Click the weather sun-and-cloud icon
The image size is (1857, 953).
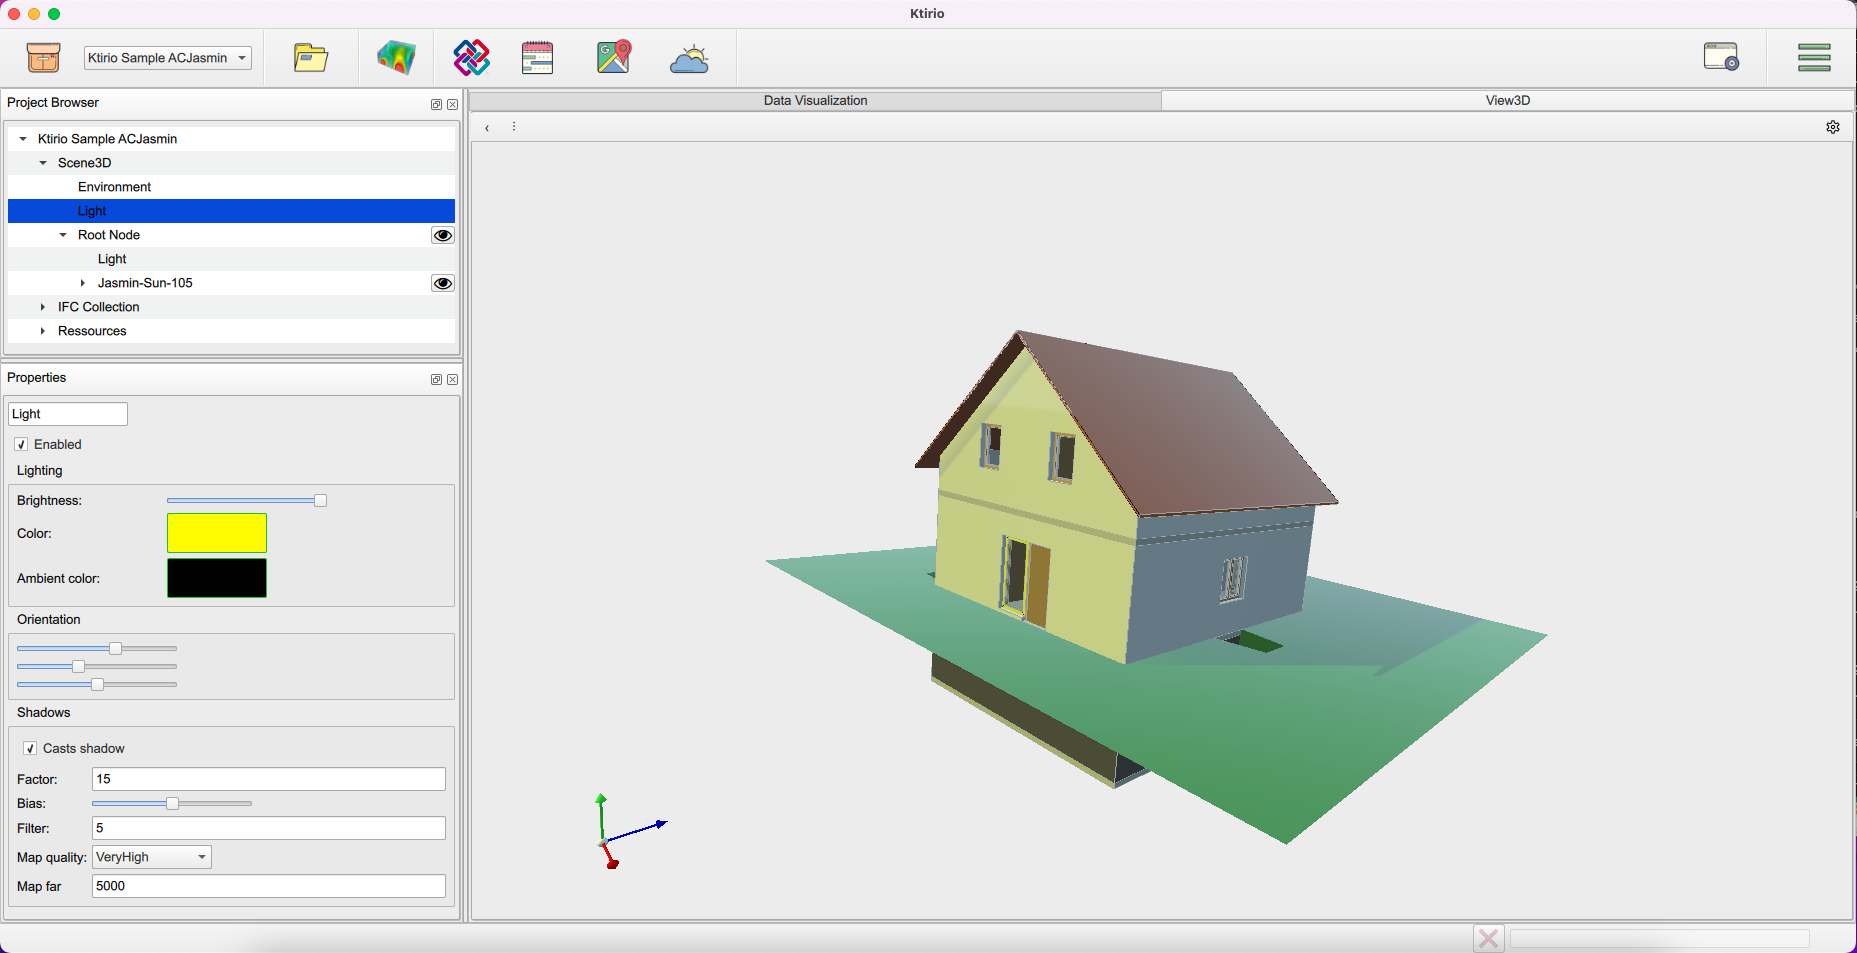[x=689, y=59]
